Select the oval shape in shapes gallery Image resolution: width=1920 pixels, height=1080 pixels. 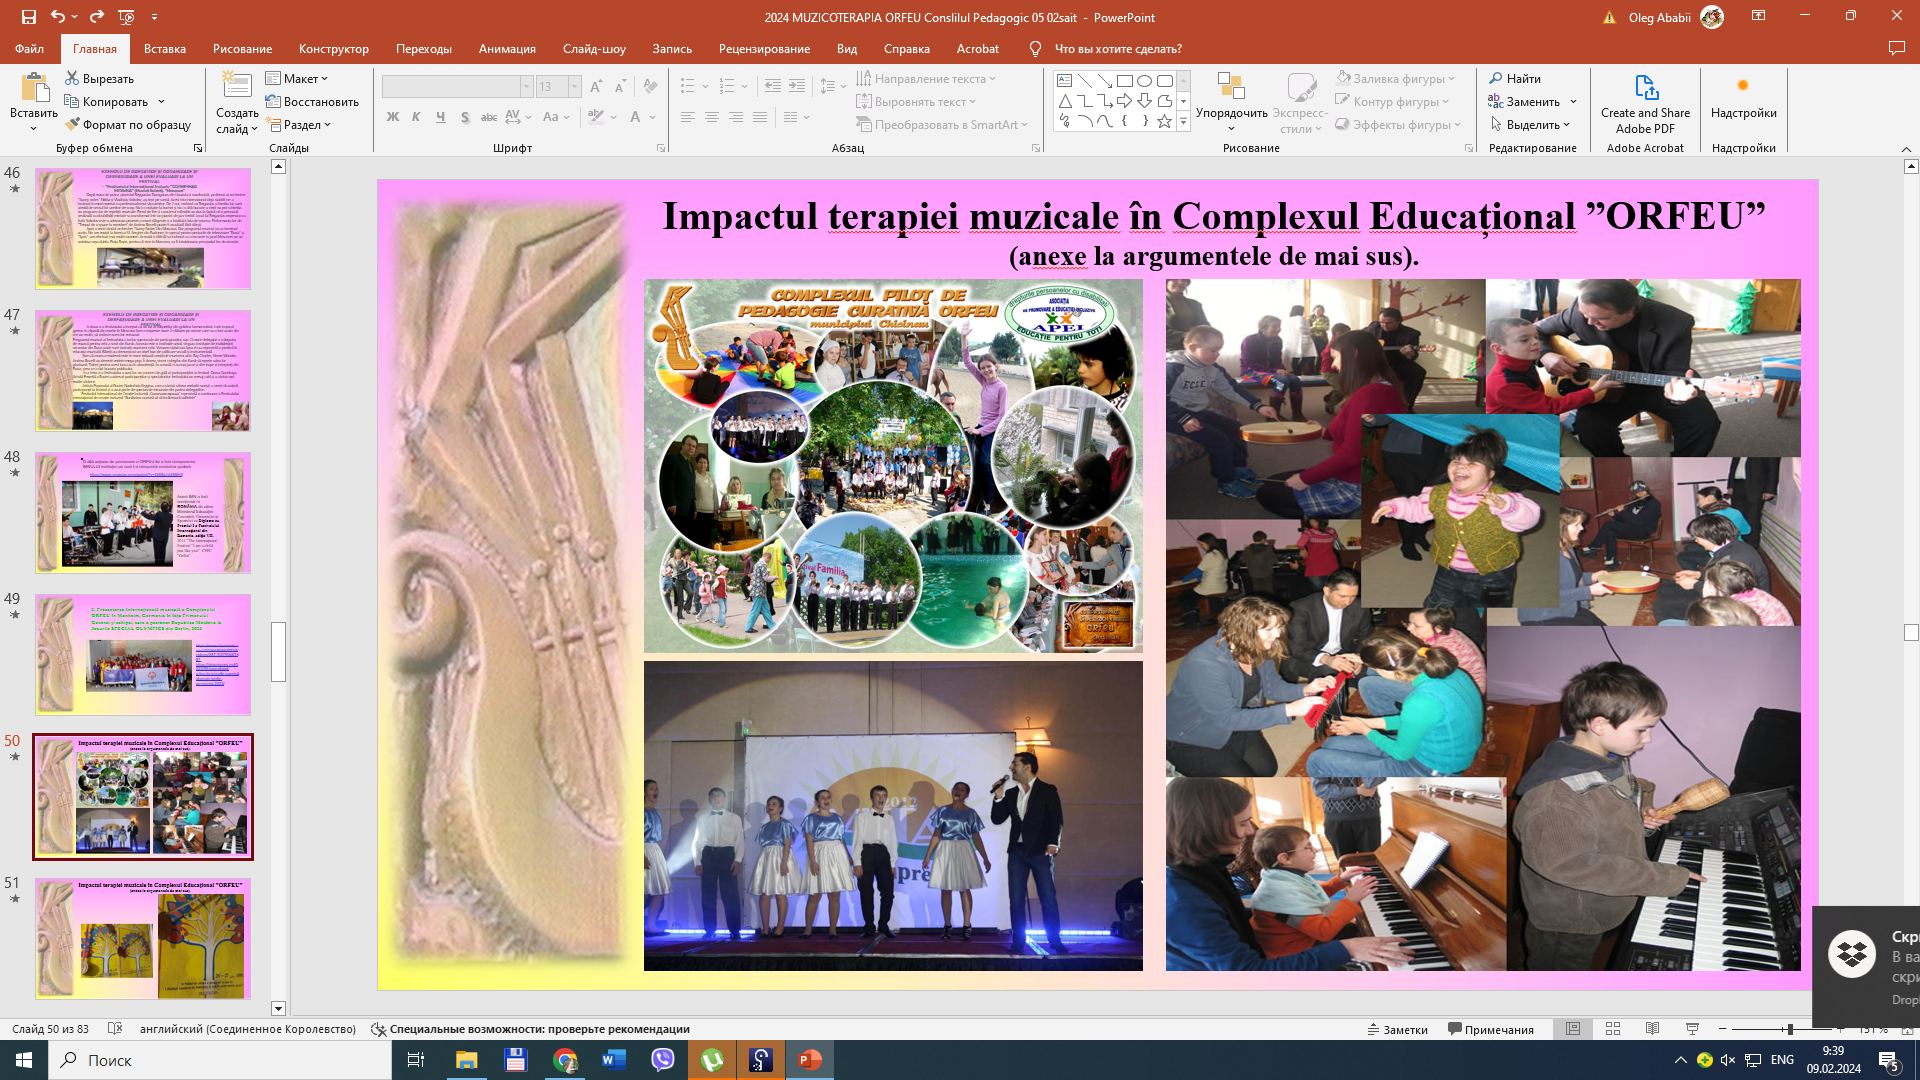pos(1144,81)
